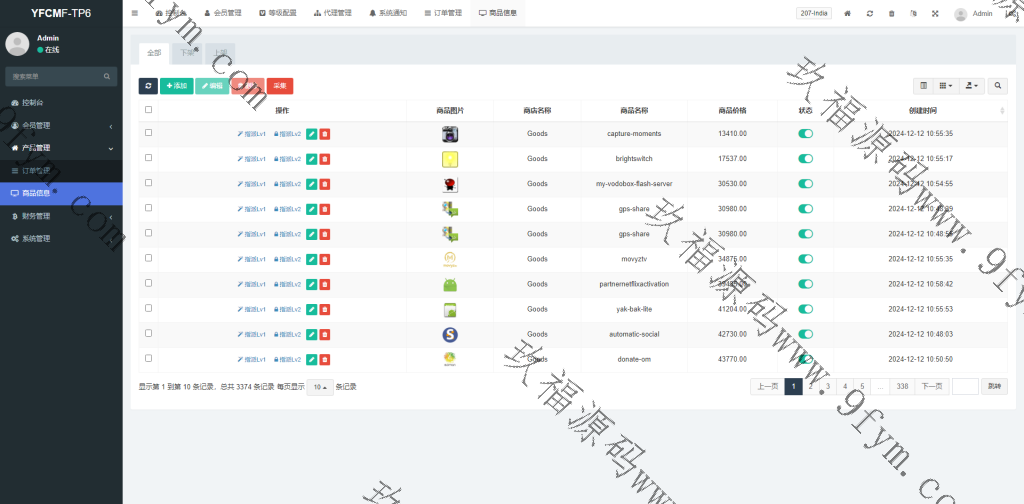This screenshot has height=504, width=1024.
Task: Click the hamburger menu icon in header
Action: point(135,13)
